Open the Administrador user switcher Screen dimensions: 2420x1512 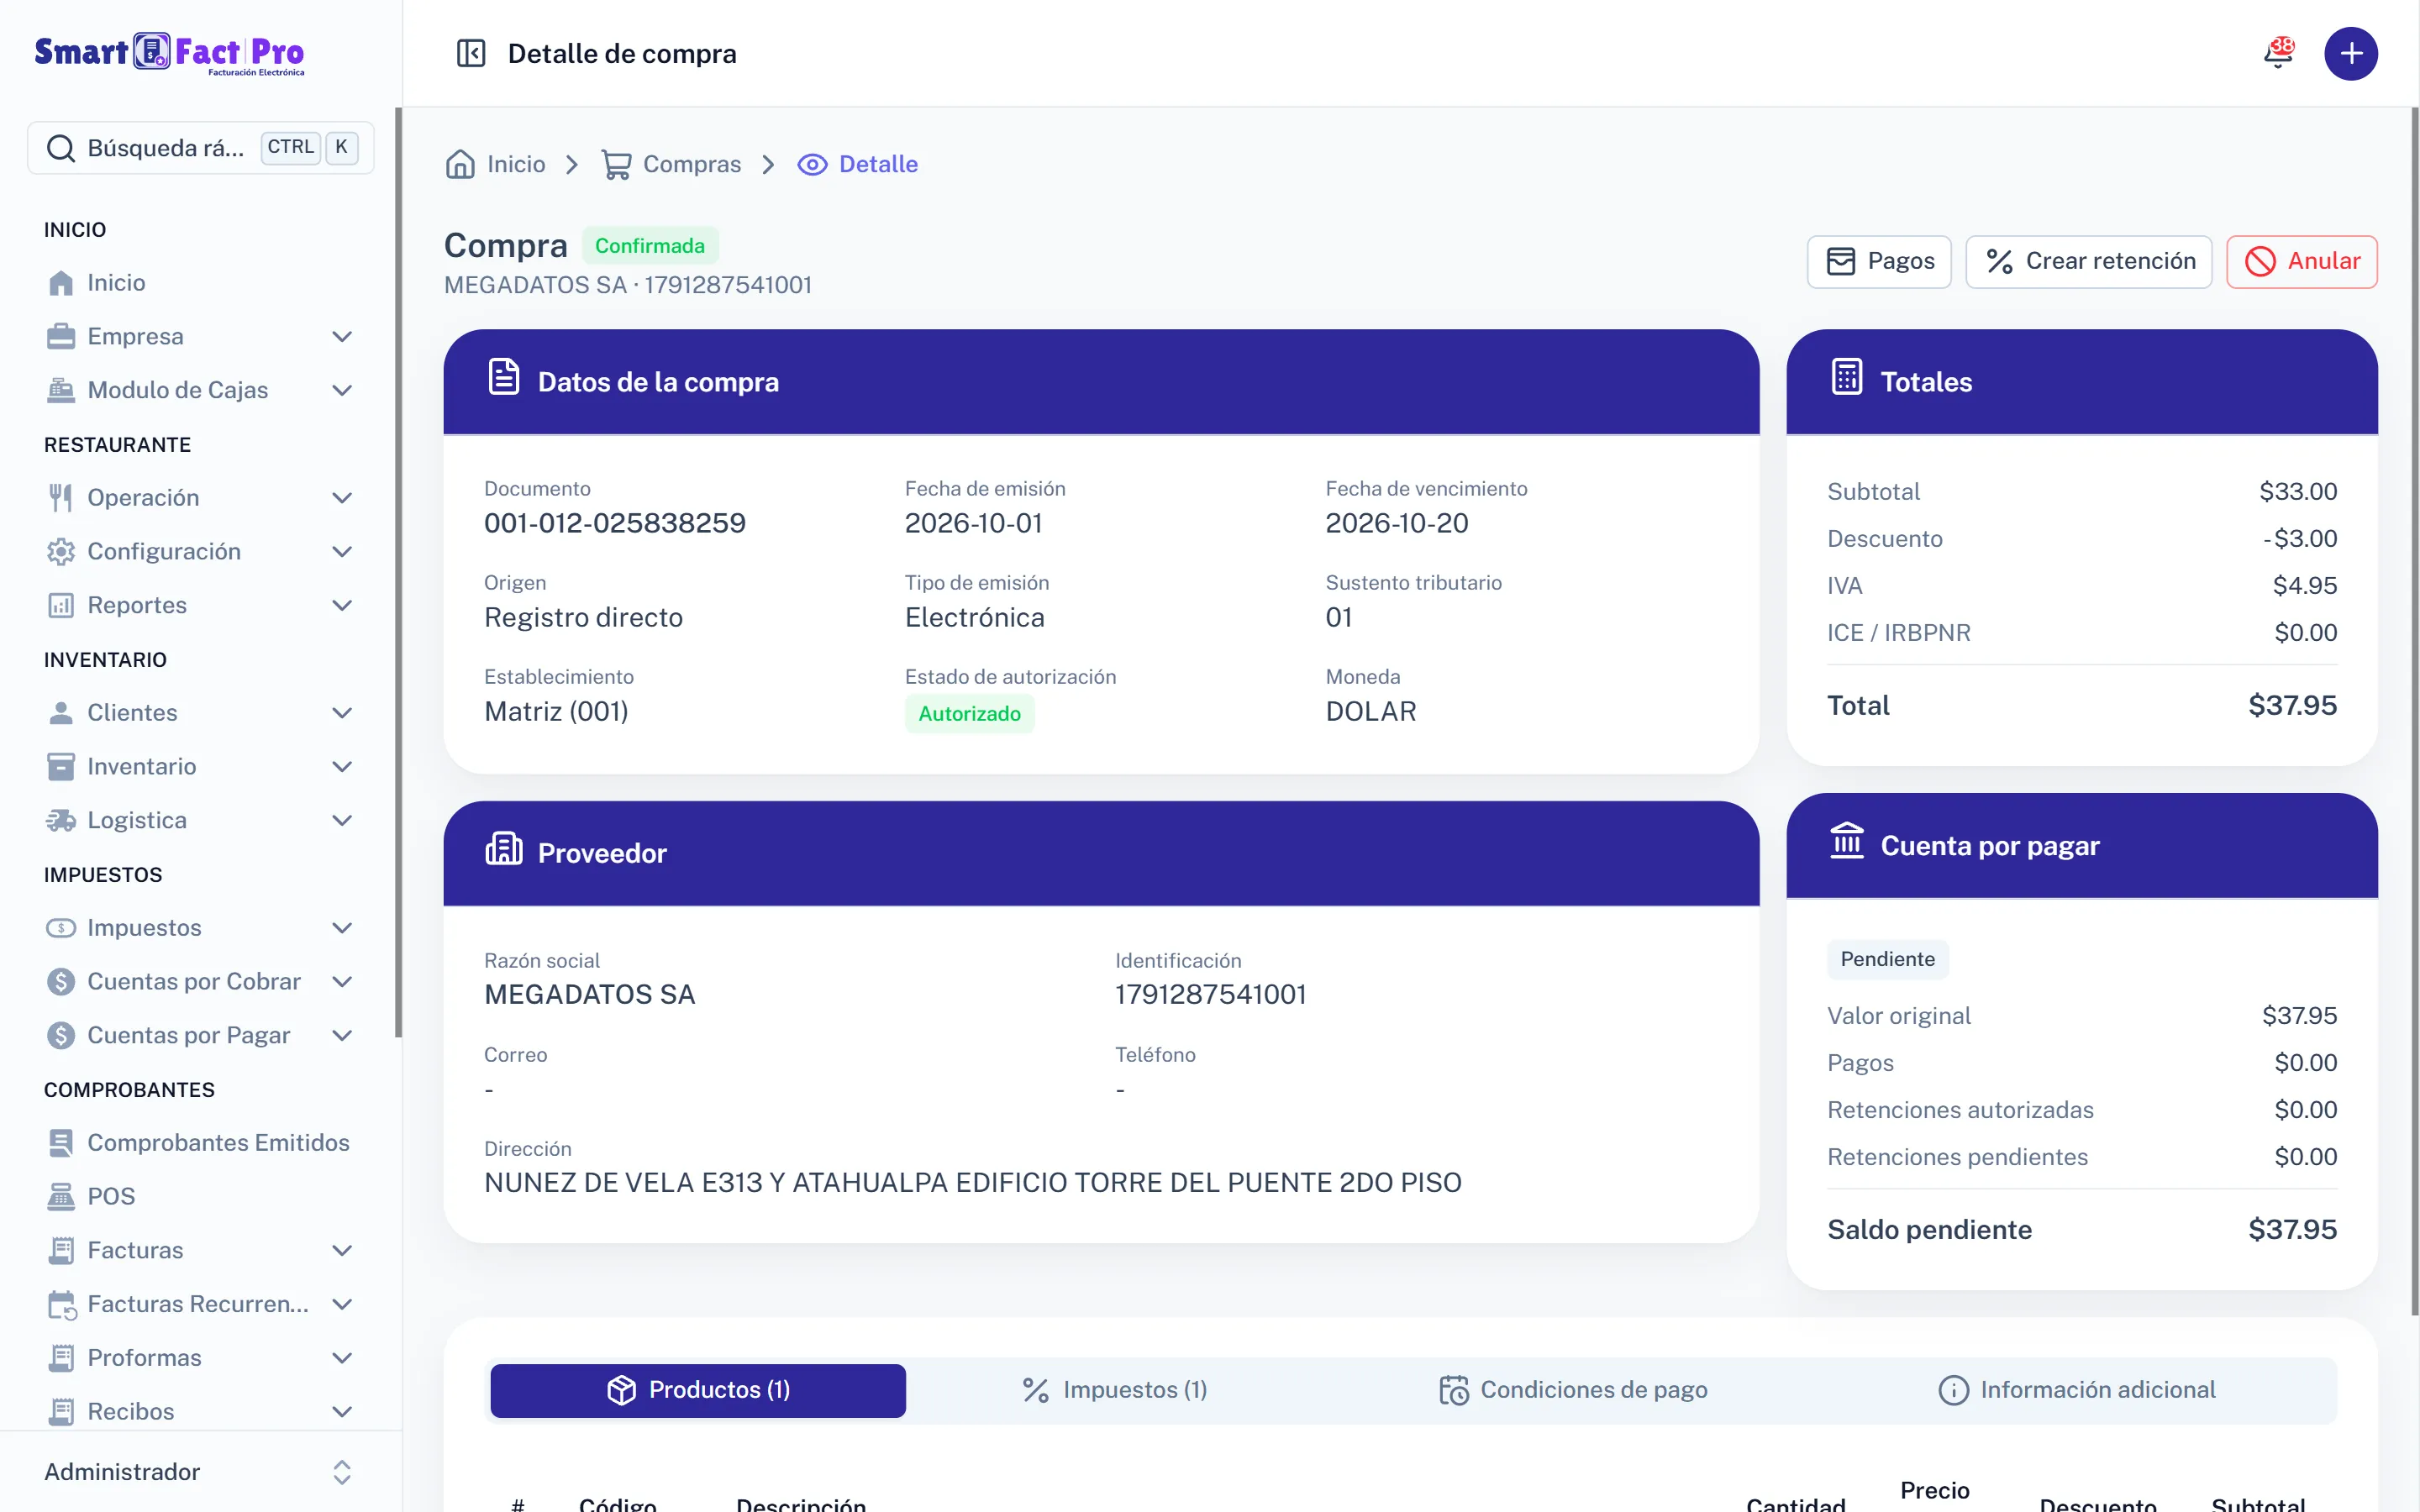(x=200, y=1471)
